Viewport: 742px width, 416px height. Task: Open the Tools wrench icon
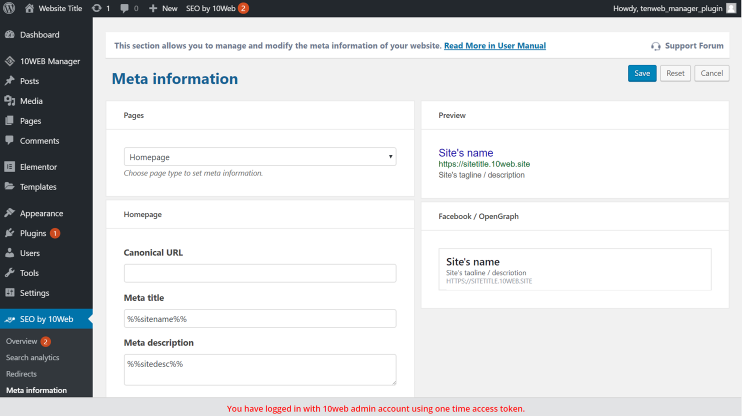tap(9, 273)
